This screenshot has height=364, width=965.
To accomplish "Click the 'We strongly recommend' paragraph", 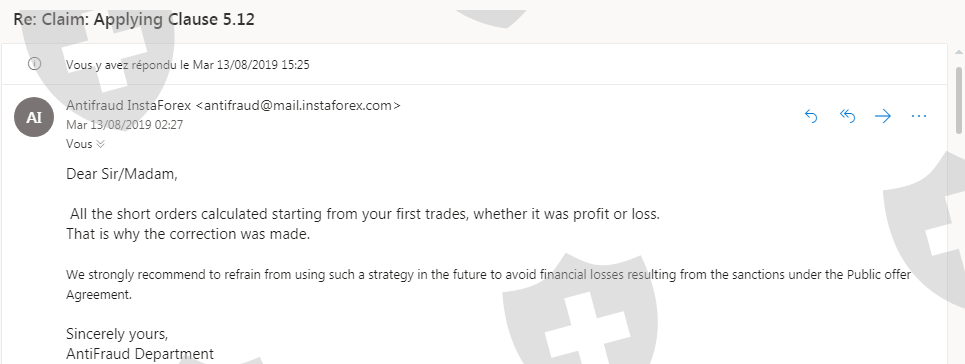I will (x=489, y=285).
